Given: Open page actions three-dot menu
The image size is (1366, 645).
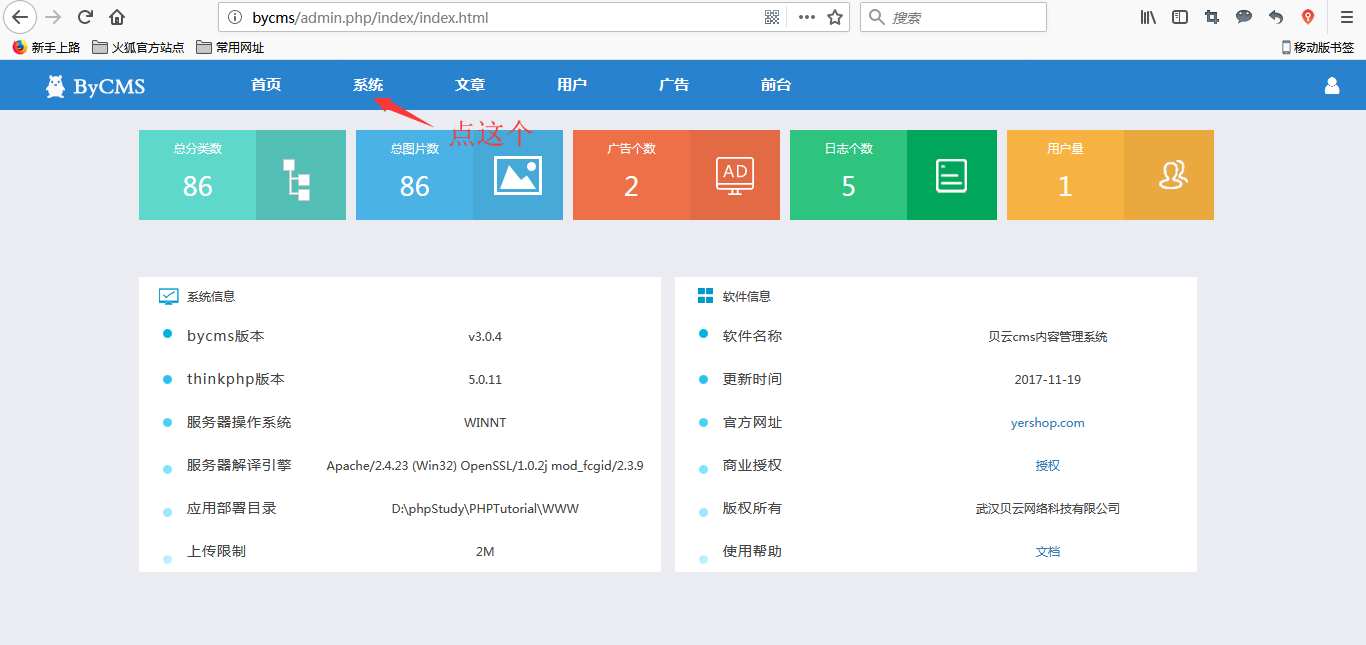Looking at the screenshot, I should click(806, 17).
